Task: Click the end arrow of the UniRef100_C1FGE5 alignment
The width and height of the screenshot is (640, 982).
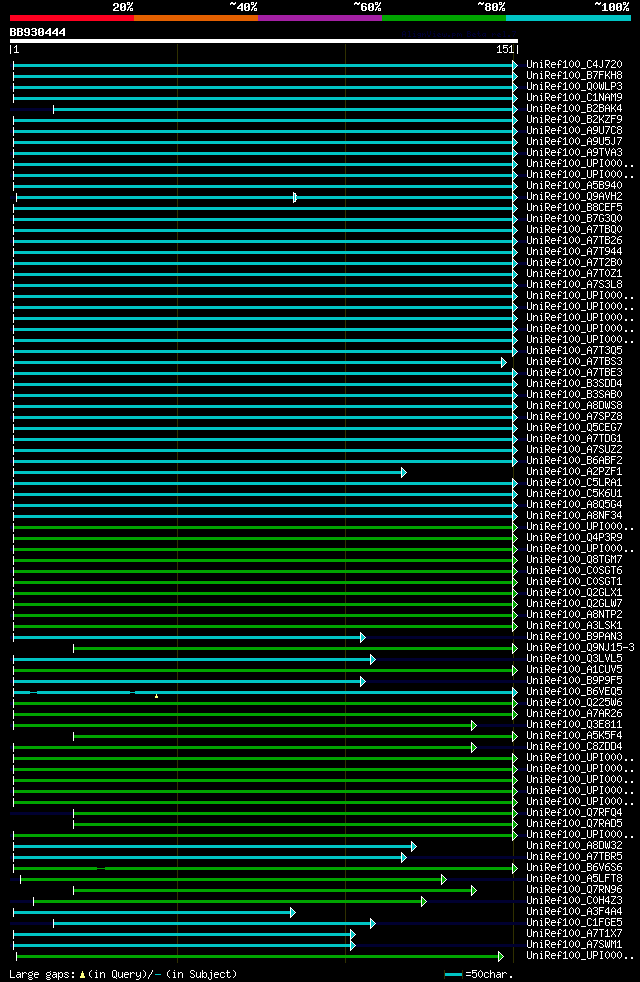Action: point(372,923)
